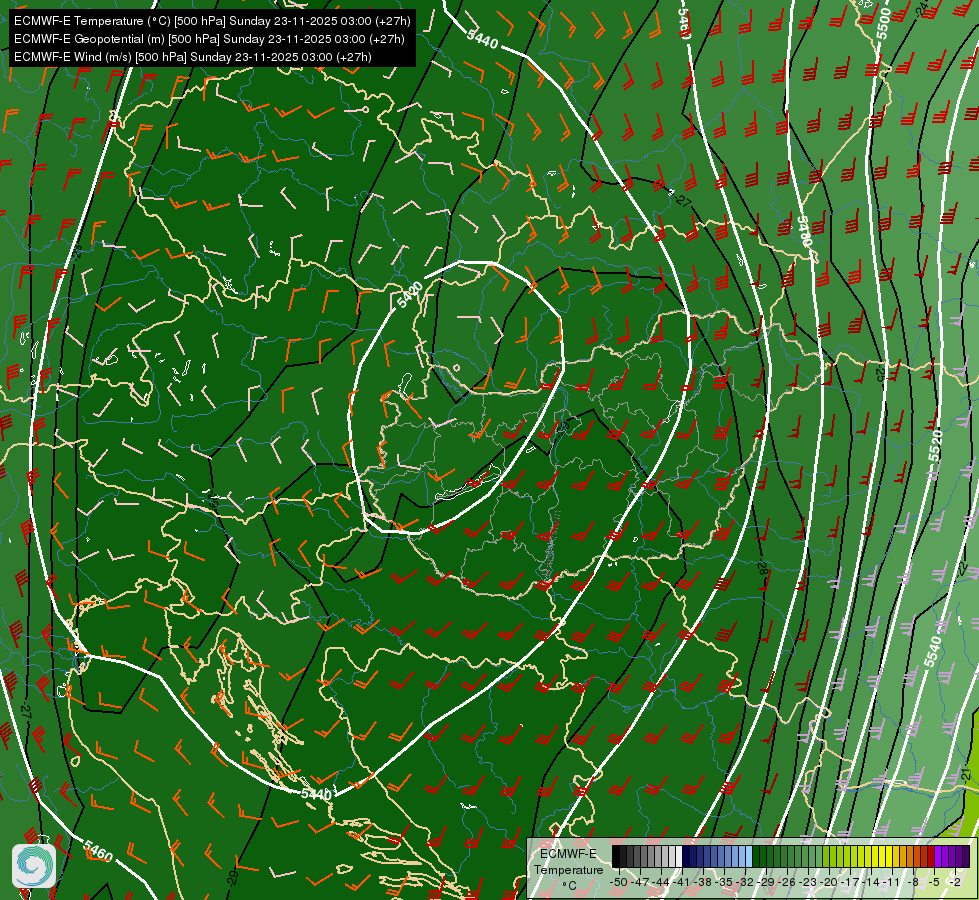Select the ECMWF-E Geopotential (m) title line
Screen dimensions: 979x900
point(209,39)
